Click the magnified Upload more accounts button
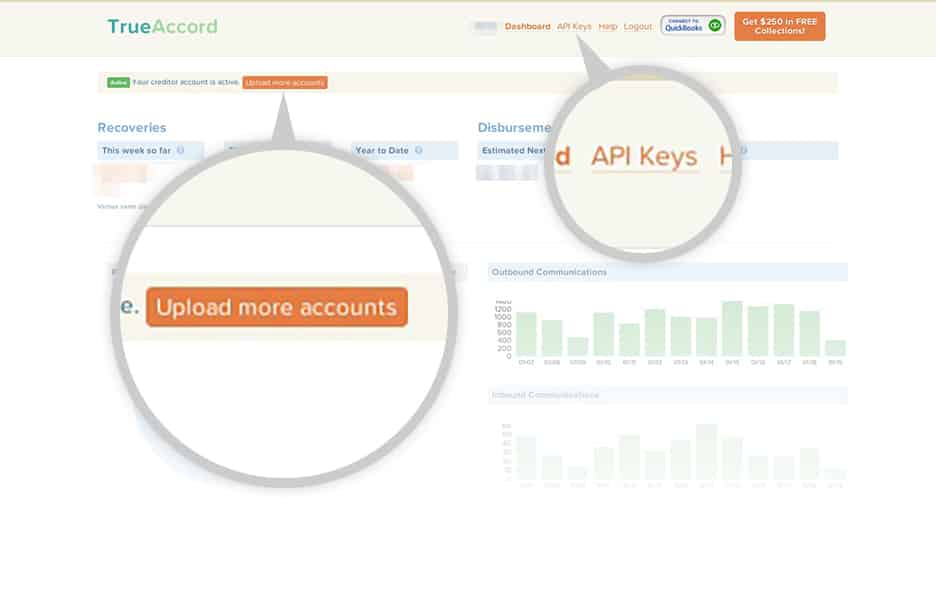 click(277, 307)
